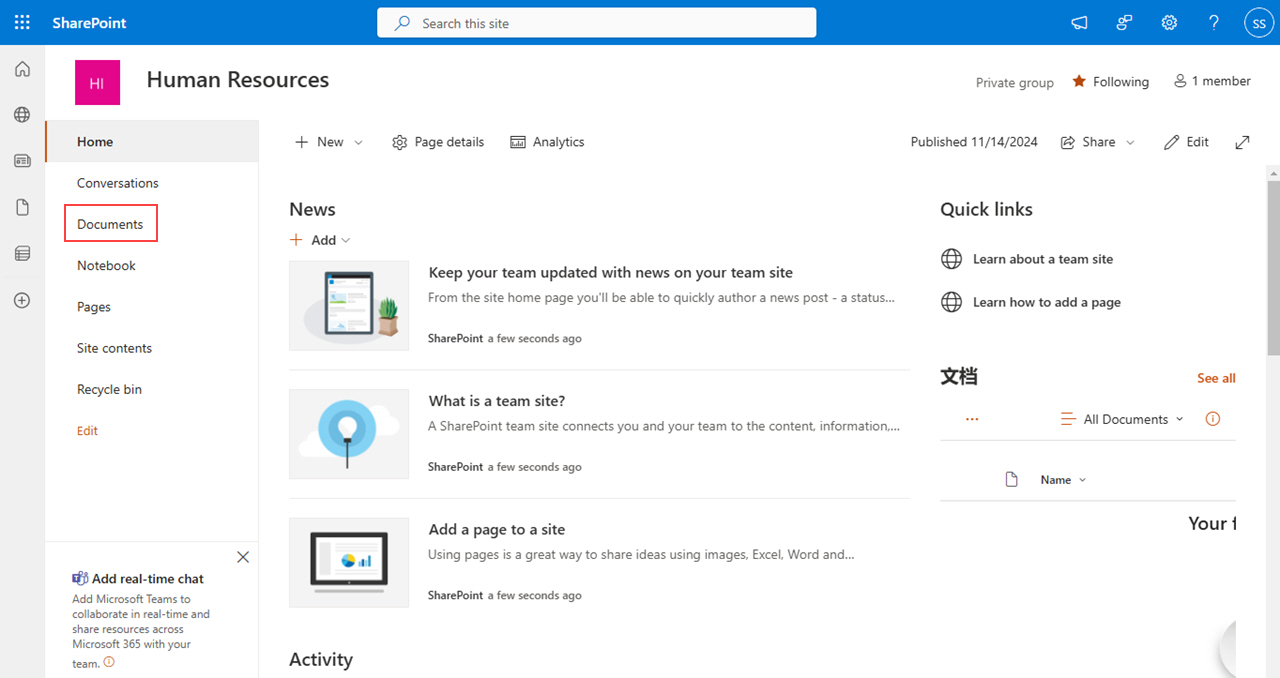The image size is (1280, 678).
Task: Click the Teams icon in chat promo
Action: tap(80, 578)
